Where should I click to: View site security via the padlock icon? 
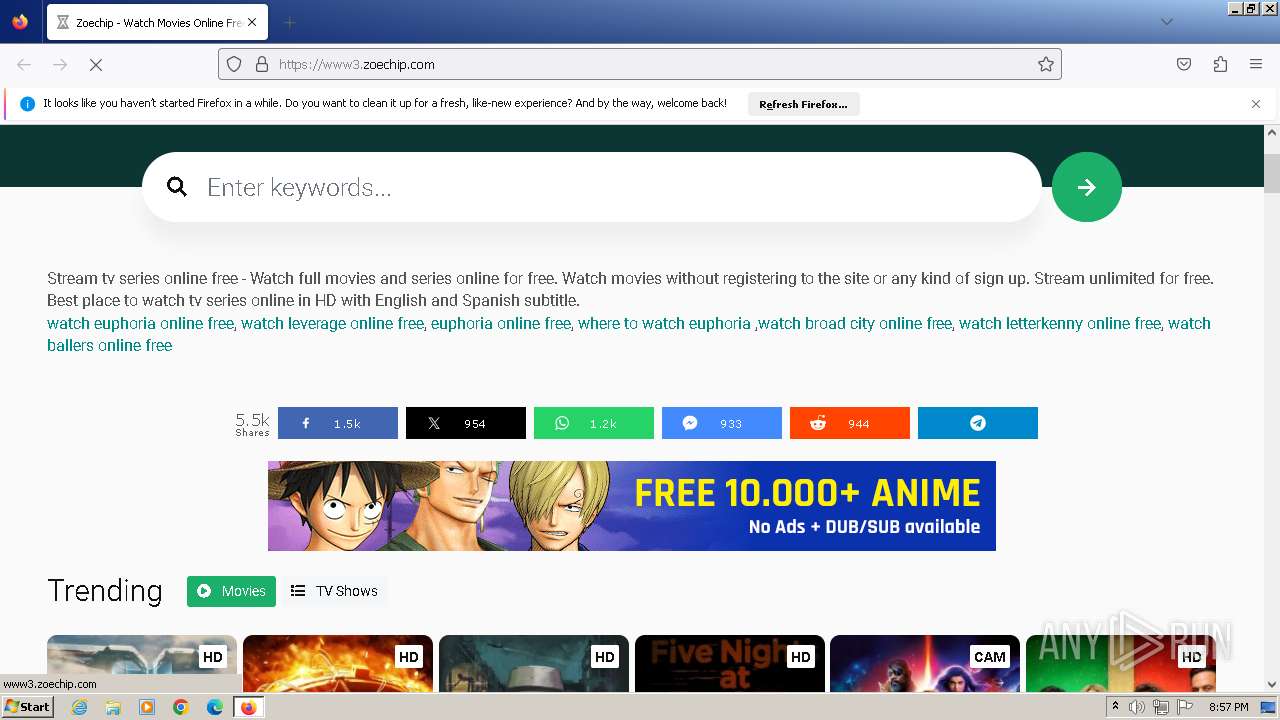coord(262,64)
